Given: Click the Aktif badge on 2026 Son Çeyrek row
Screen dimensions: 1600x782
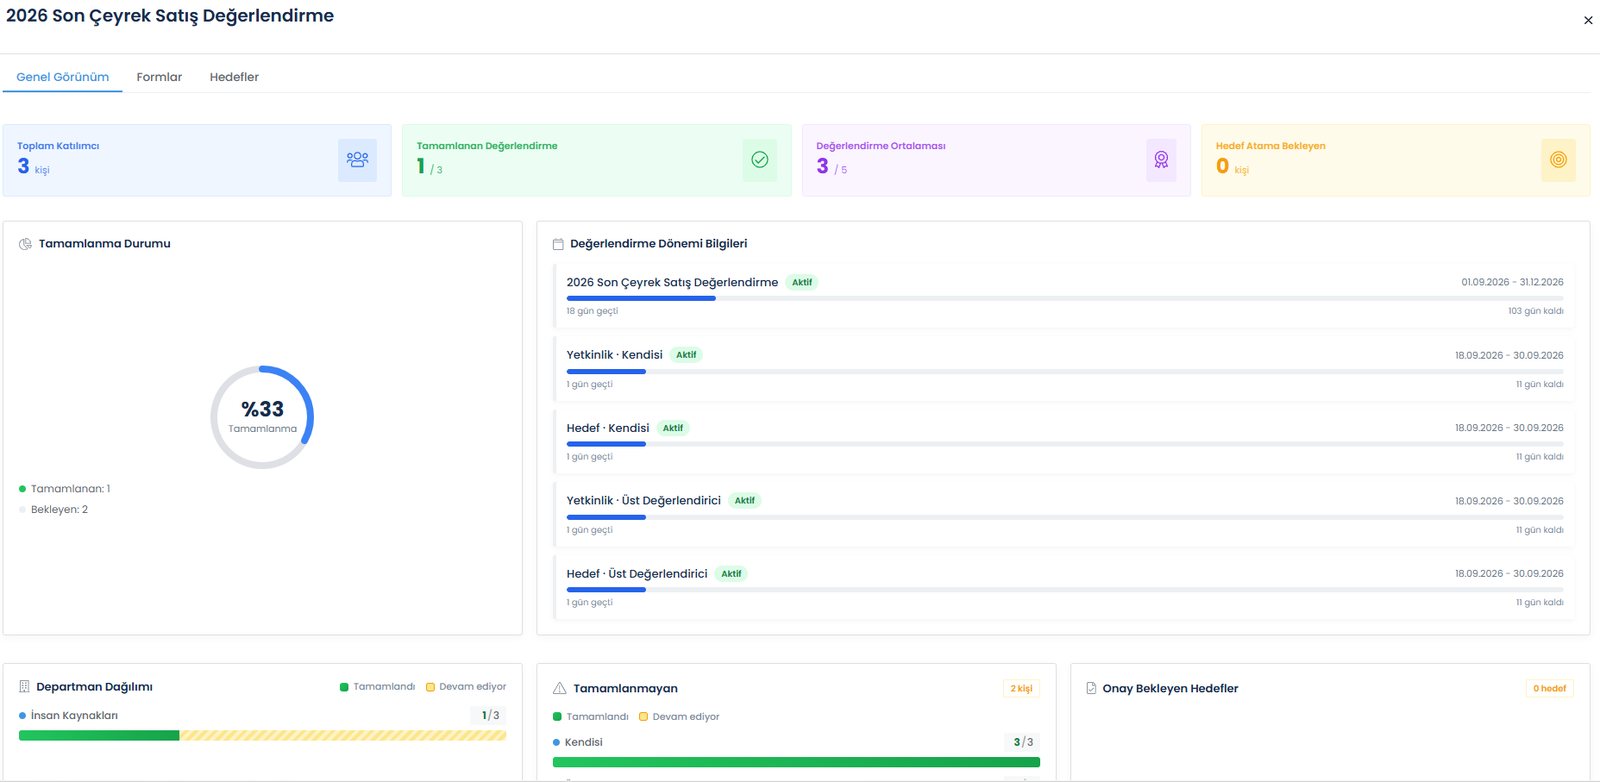Looking at the screenshot, I should coord(802,283).
